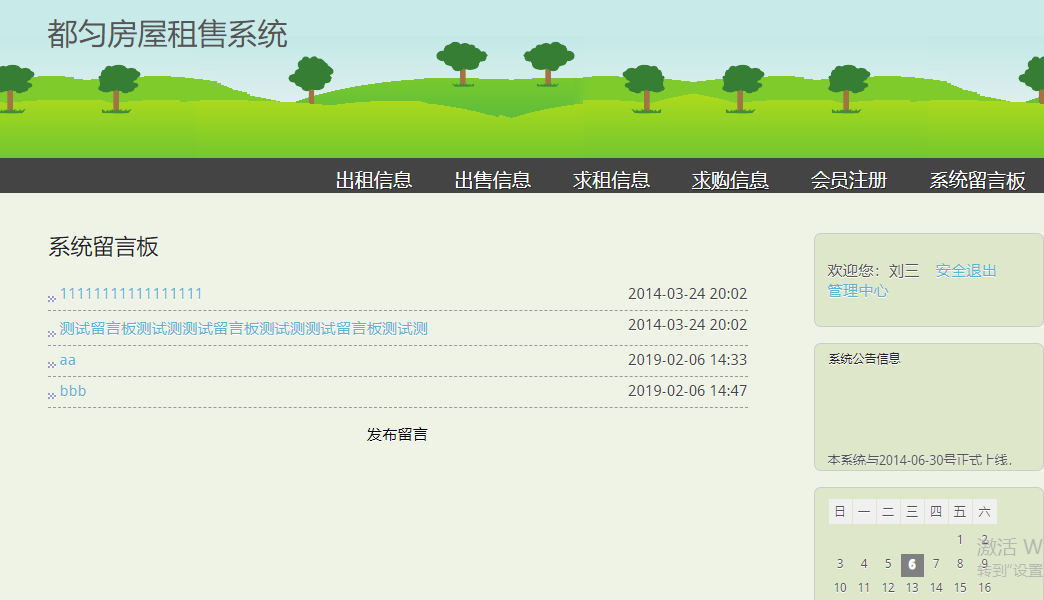
Task: Open 系统留言板 navigation item
Action: (x=977, y=180)
